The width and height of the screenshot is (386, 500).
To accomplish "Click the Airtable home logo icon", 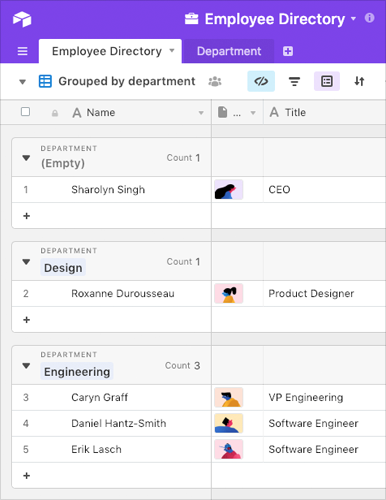I will coord(22,19).
